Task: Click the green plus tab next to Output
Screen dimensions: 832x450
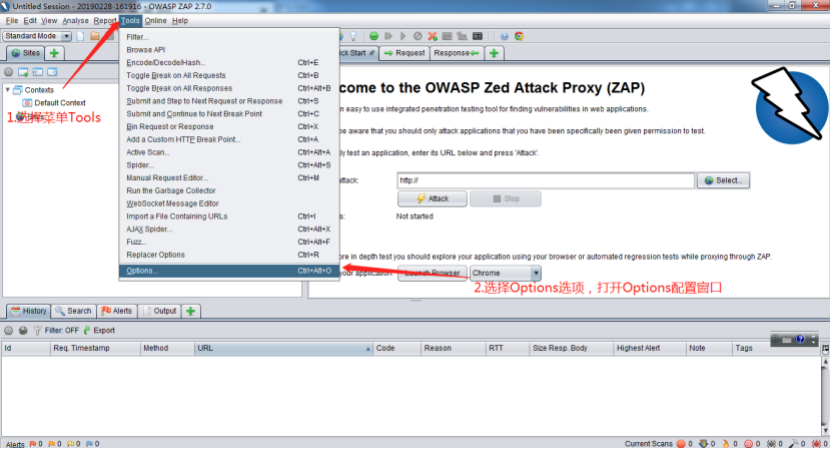Action: click(x=190, y=311)
